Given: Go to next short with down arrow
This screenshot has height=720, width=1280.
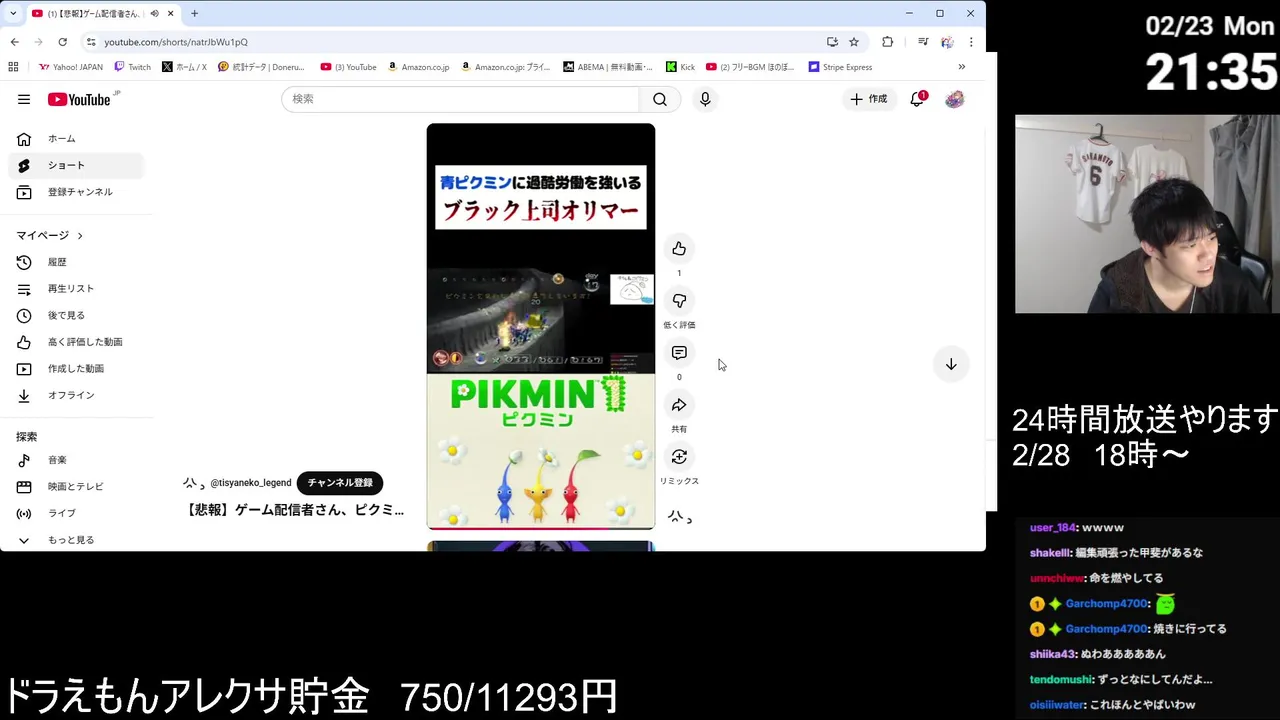Looking at the screenshot, I should (951, 365).
